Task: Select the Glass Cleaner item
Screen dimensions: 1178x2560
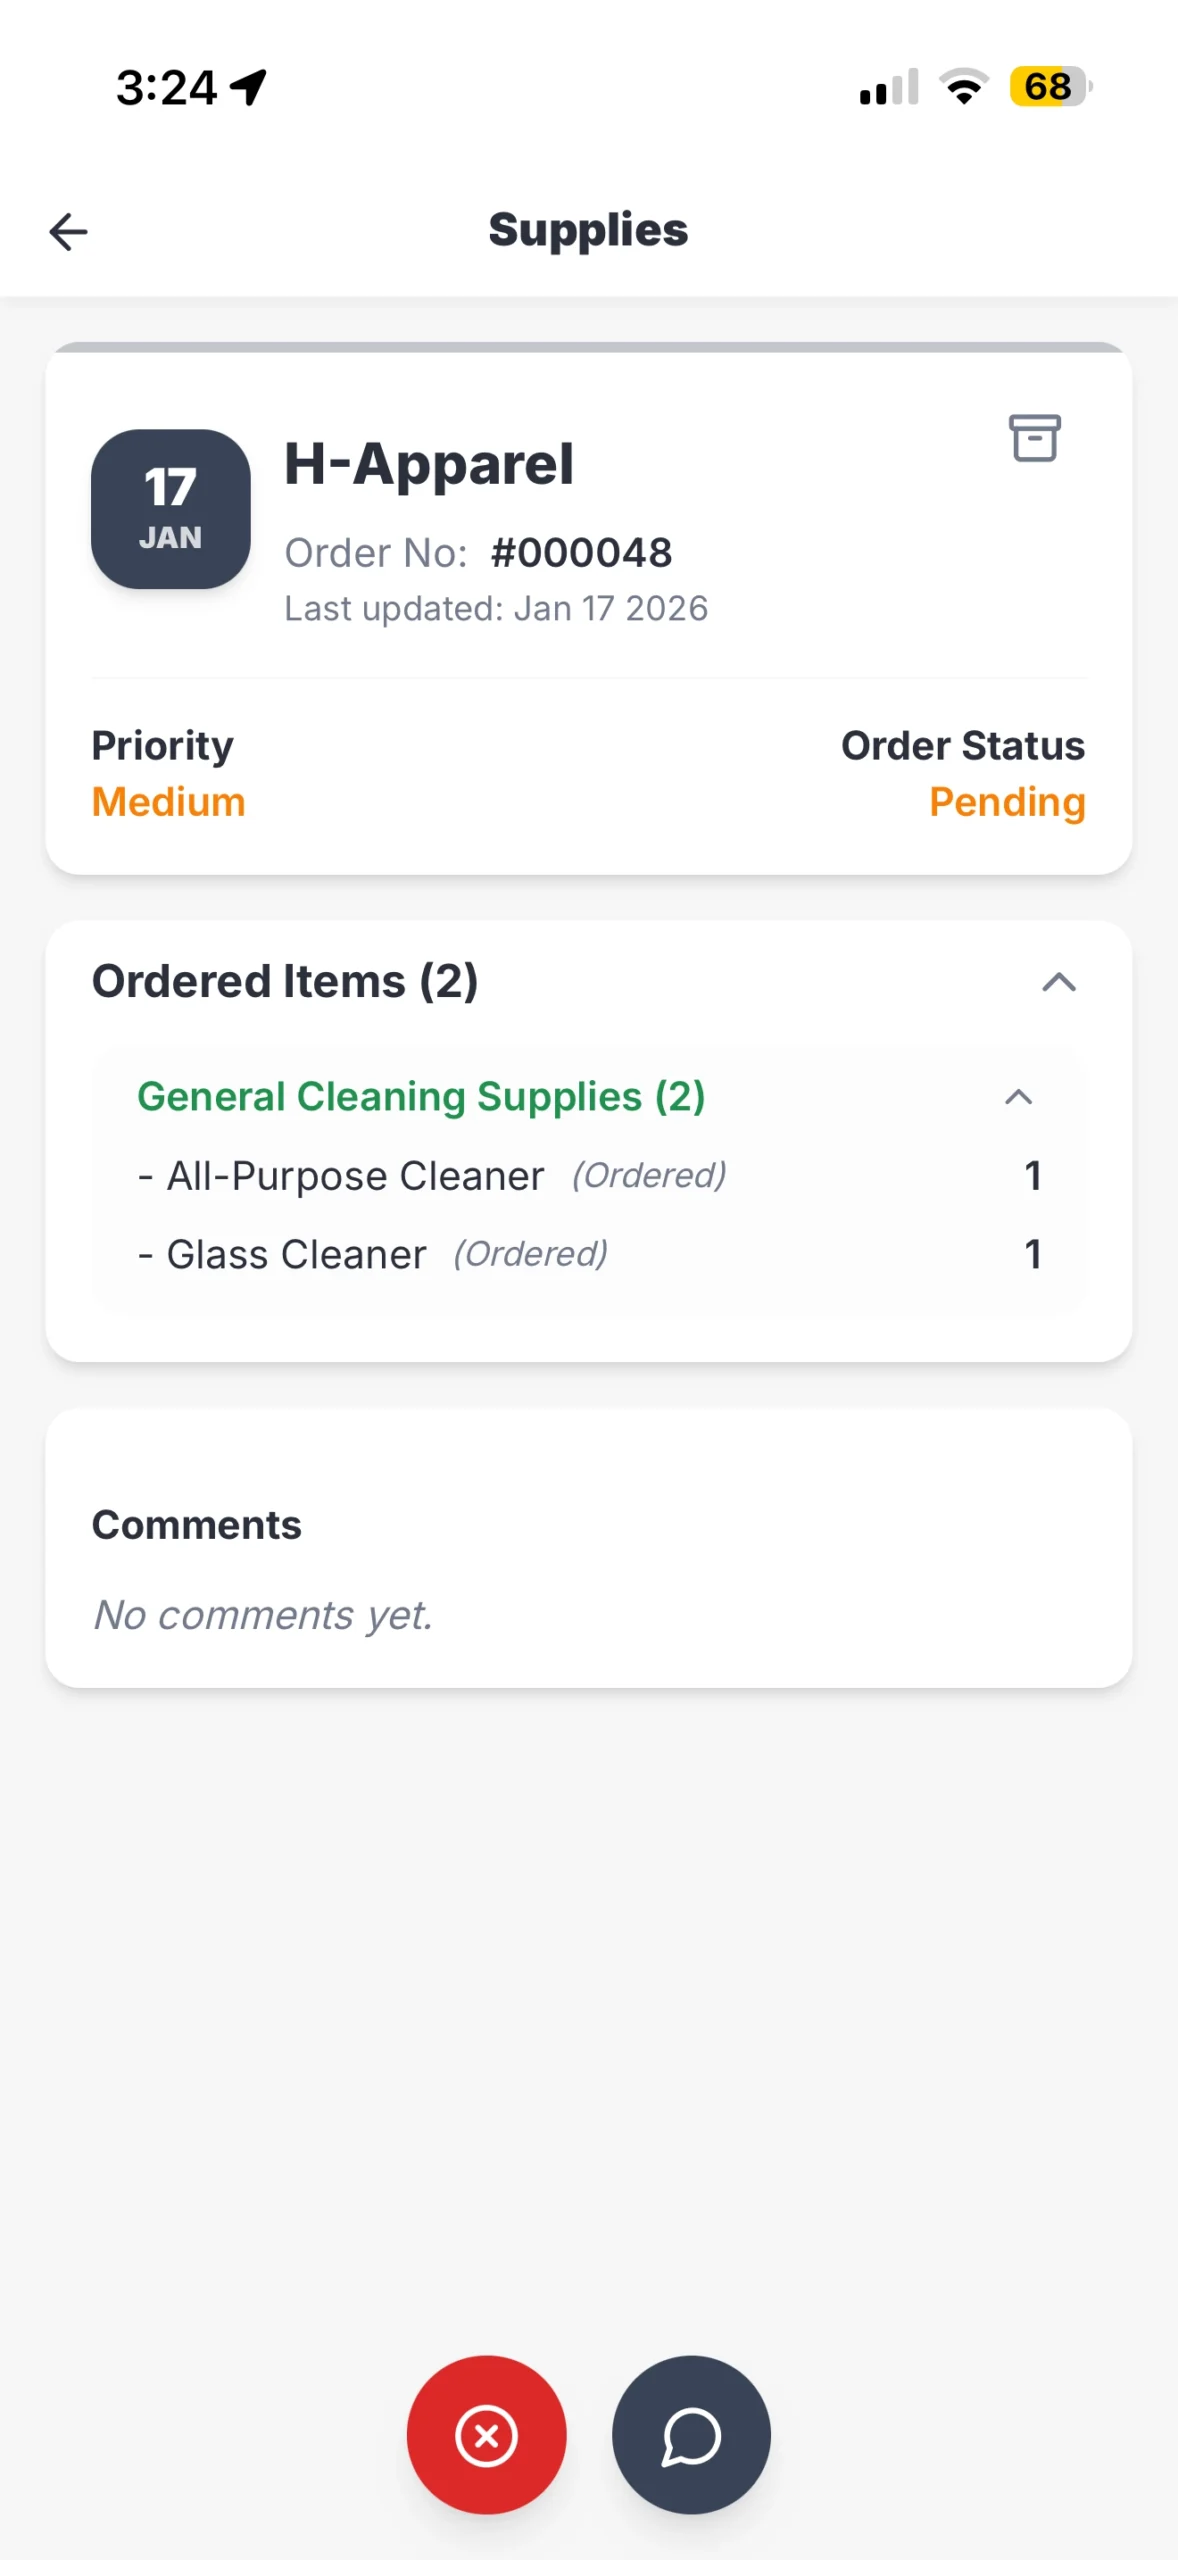Action: click(296, 1254)
